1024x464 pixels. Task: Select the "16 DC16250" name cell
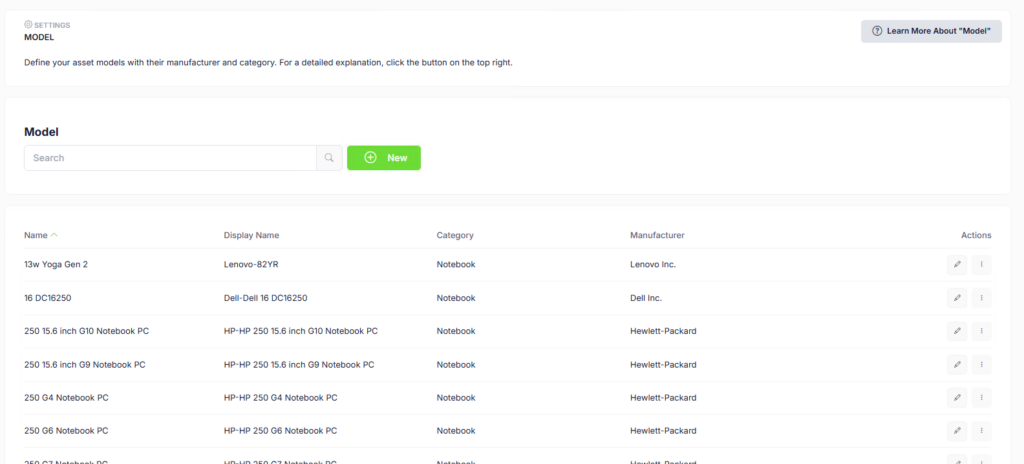pos(49,298)
